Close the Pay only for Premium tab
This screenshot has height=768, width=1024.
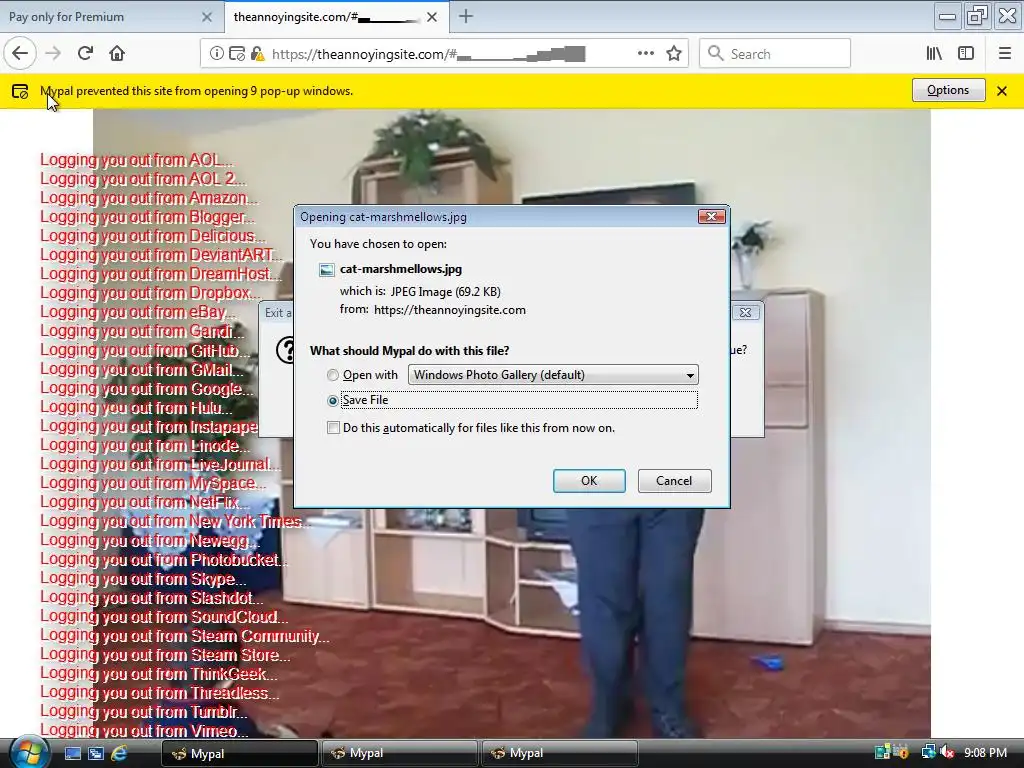(207, 17)
